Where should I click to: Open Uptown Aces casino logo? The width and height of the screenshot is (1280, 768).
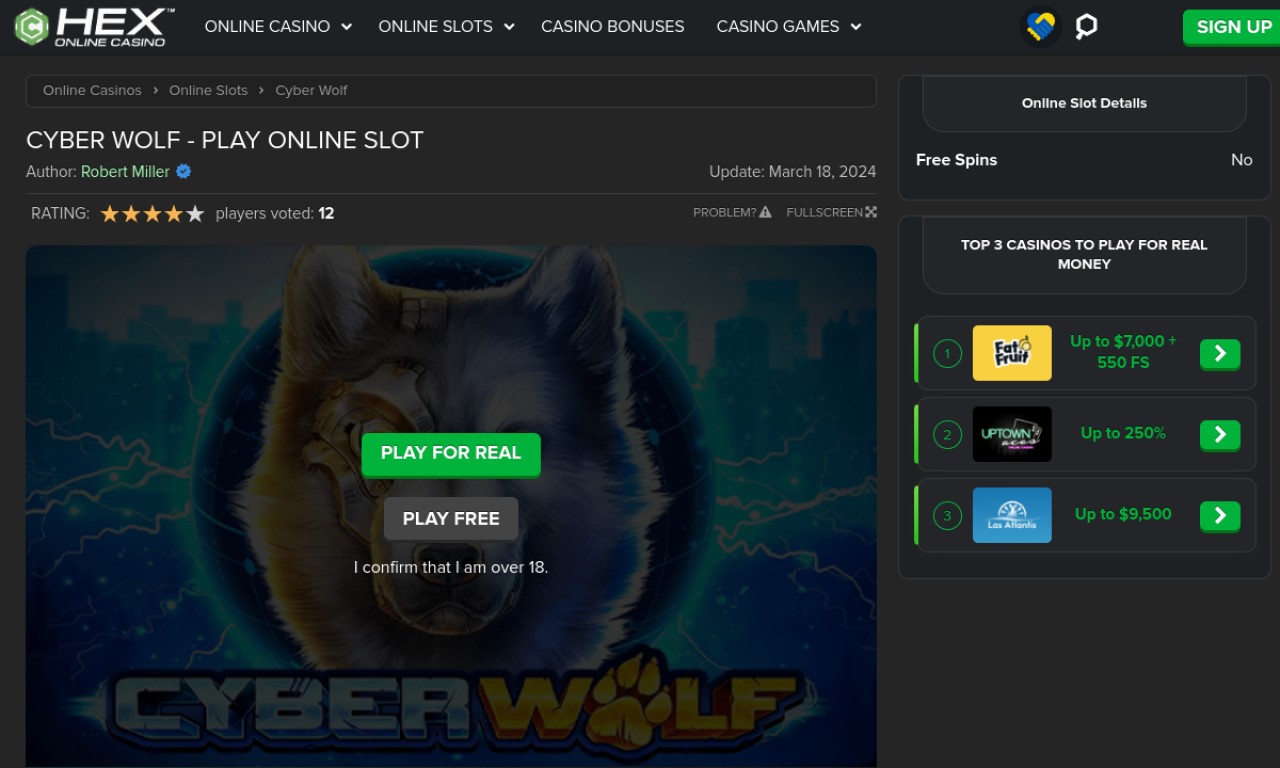click(1012, 434)
